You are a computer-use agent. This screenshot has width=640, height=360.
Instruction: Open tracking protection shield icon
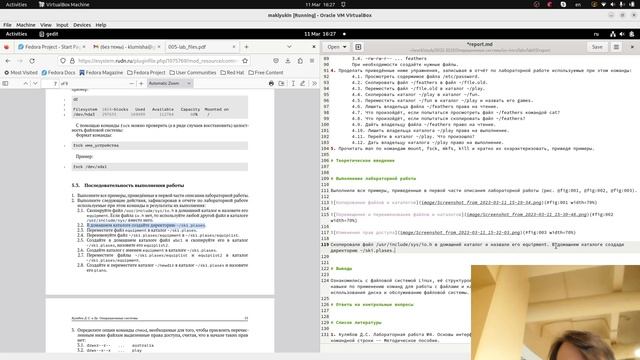(62, 60)
